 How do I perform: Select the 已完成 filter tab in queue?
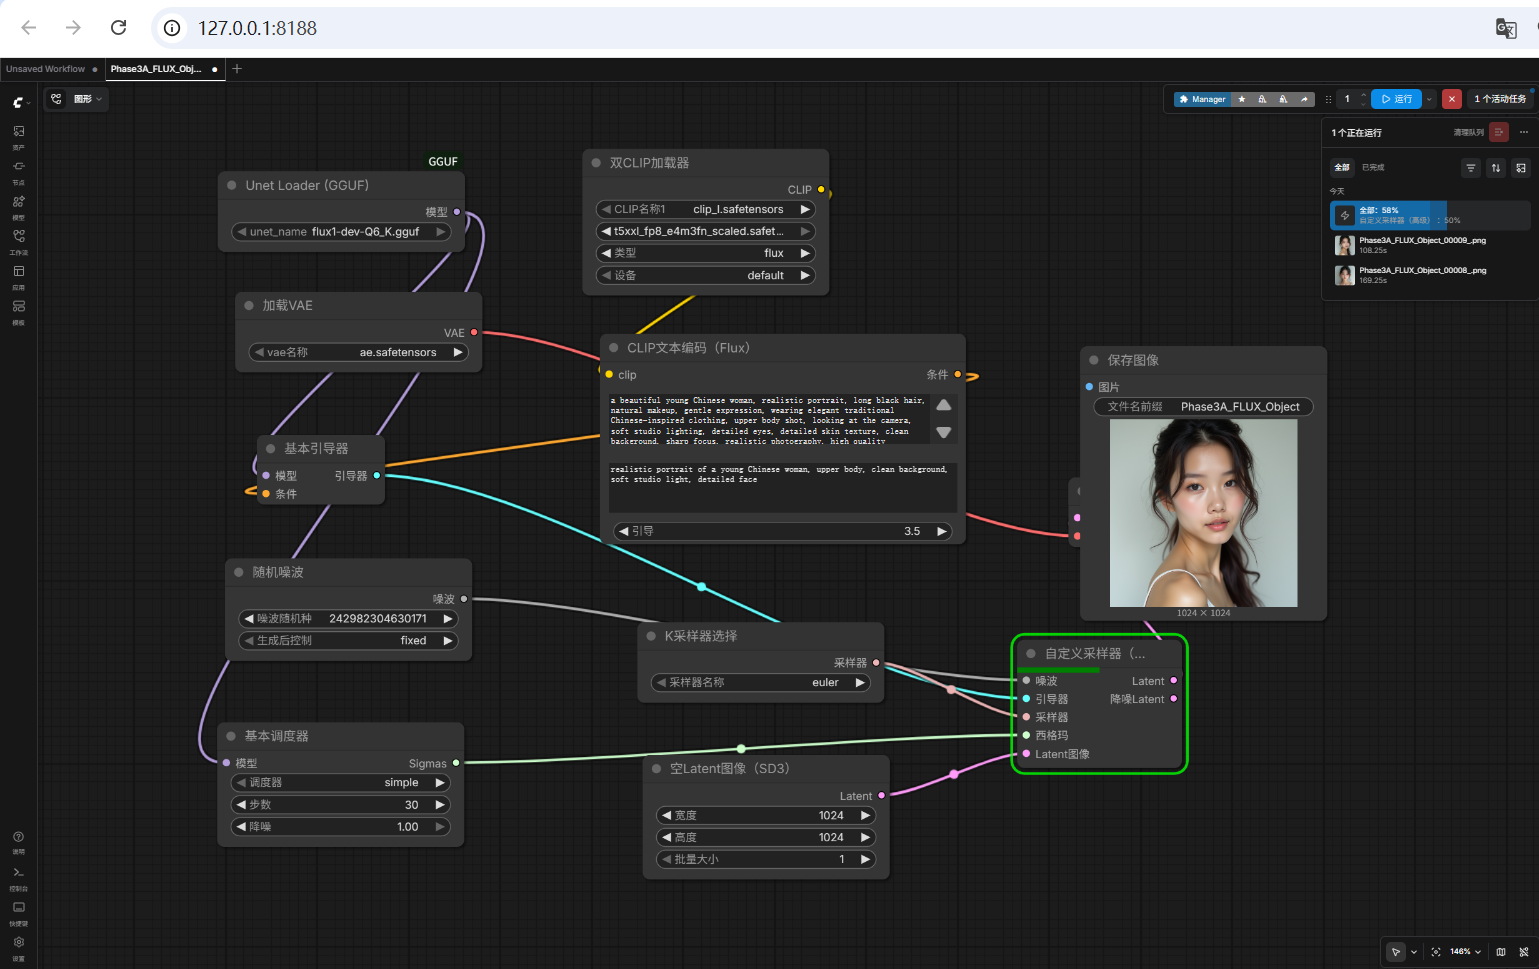(x=1373, y=167)
